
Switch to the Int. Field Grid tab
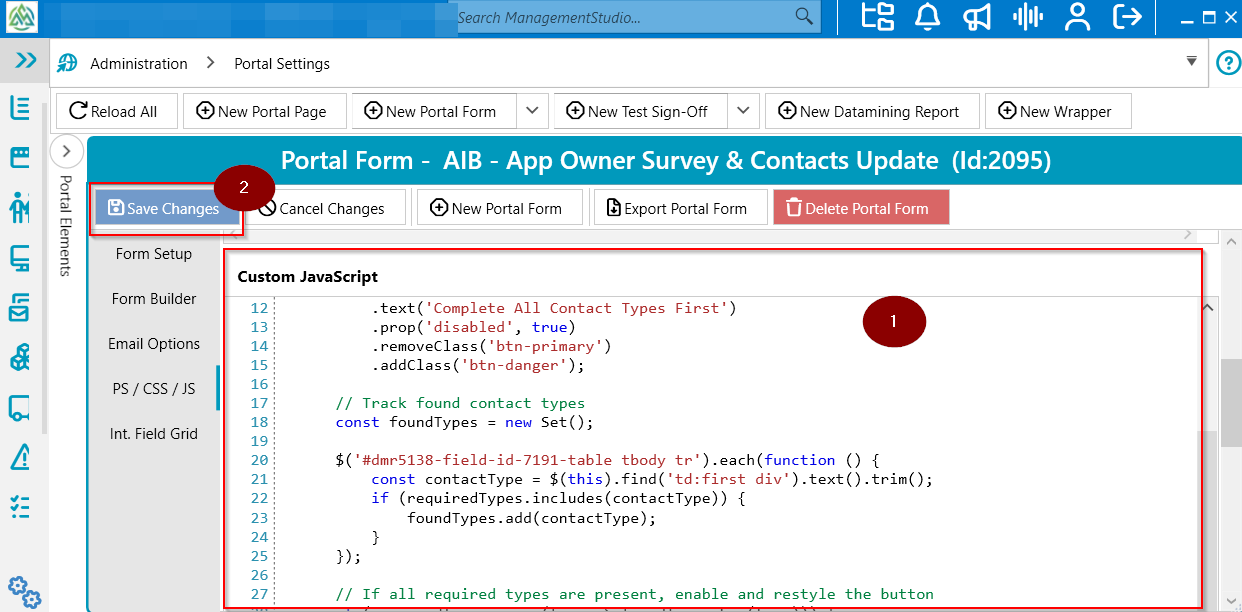(154, 434)
